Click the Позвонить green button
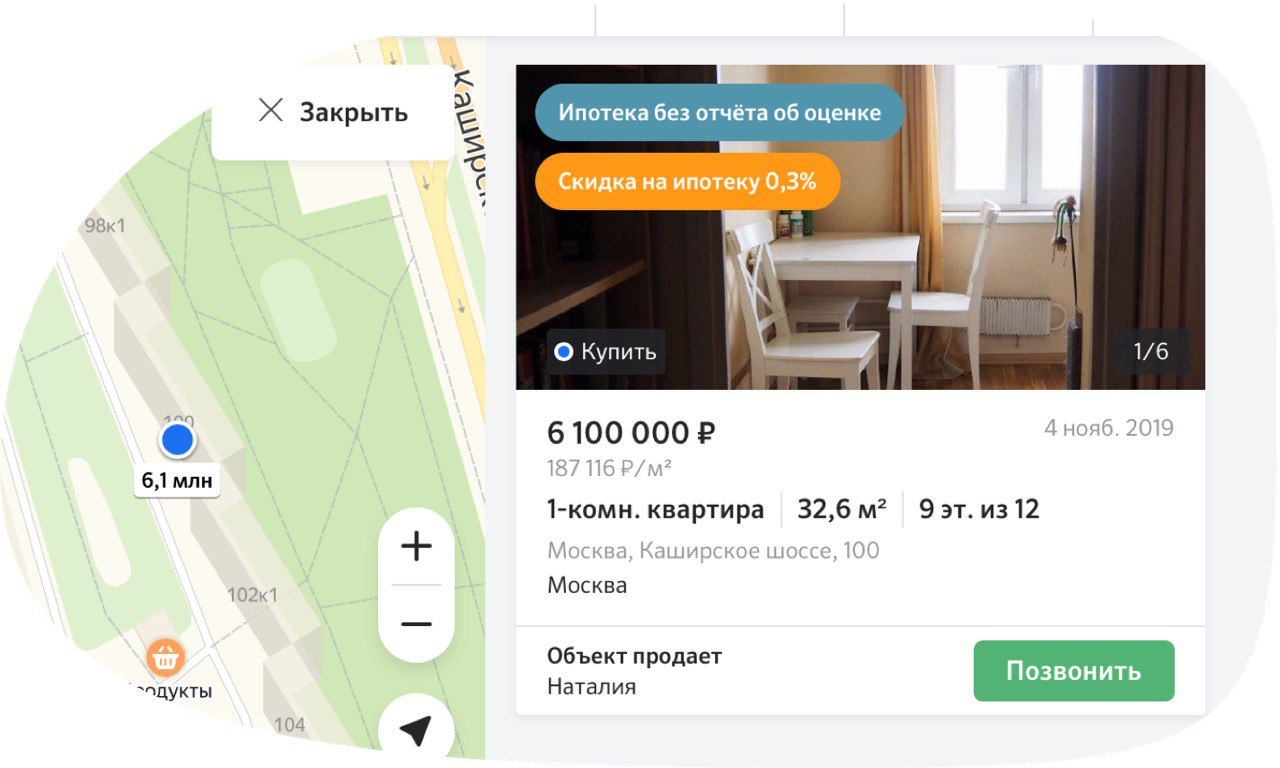Screen dimensions: 1280x768 click(1074, 671)
